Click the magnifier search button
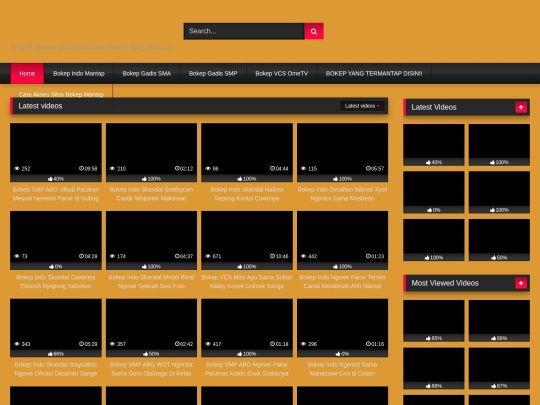 313,31
